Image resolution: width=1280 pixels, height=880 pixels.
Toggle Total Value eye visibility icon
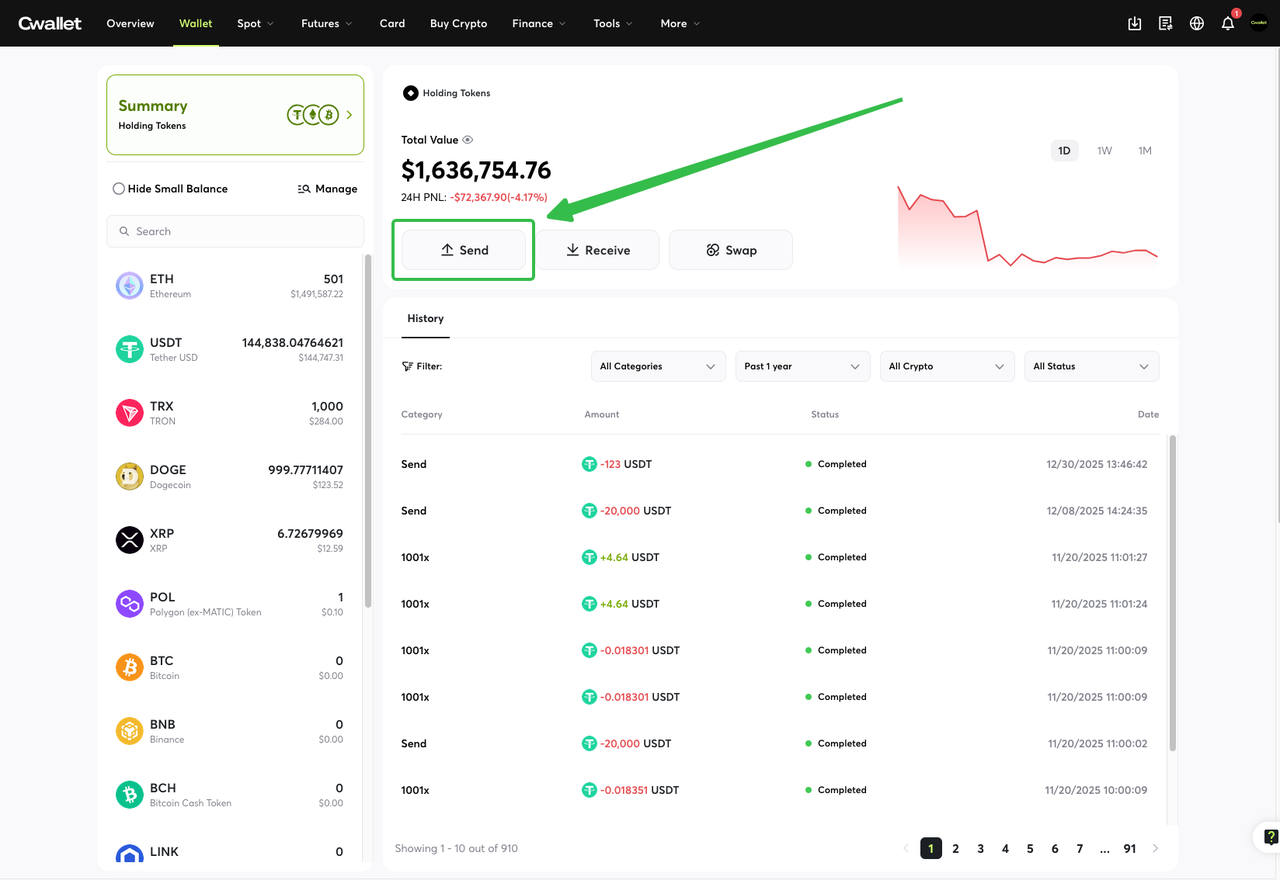[468, 140]
